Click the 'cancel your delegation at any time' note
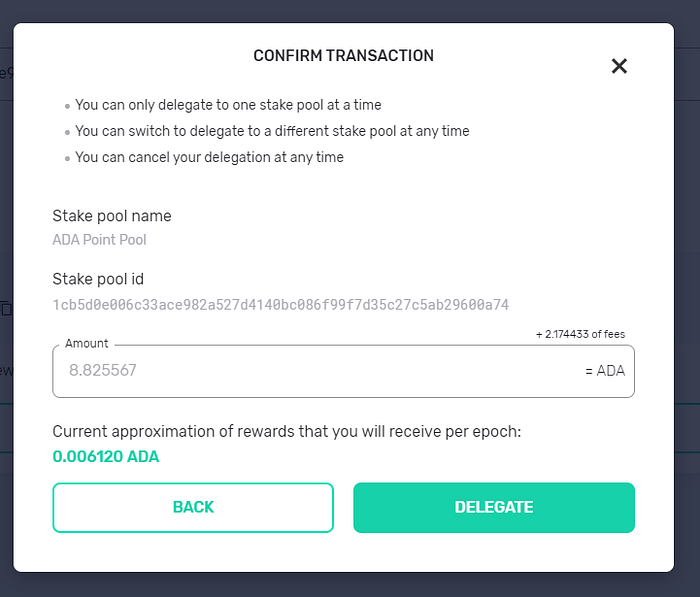Viewport: 700px width, 597px height. pos(209,157)
